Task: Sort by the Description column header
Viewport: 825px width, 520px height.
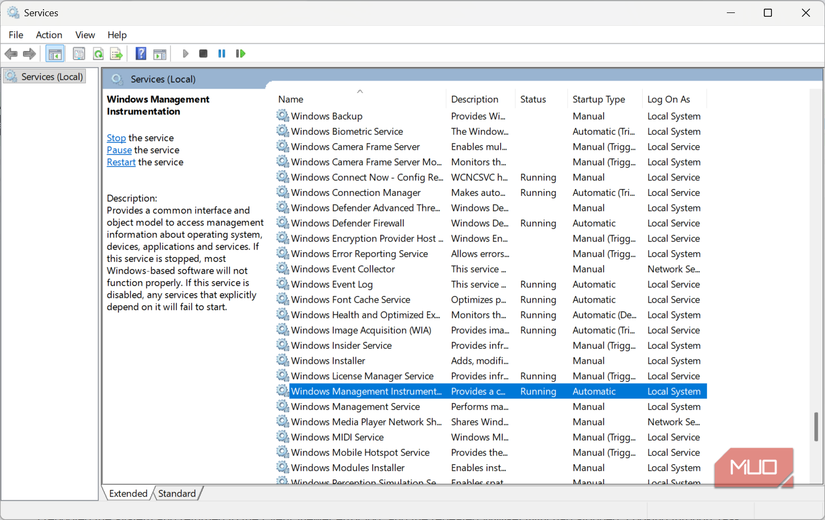Action: [481, 99]
